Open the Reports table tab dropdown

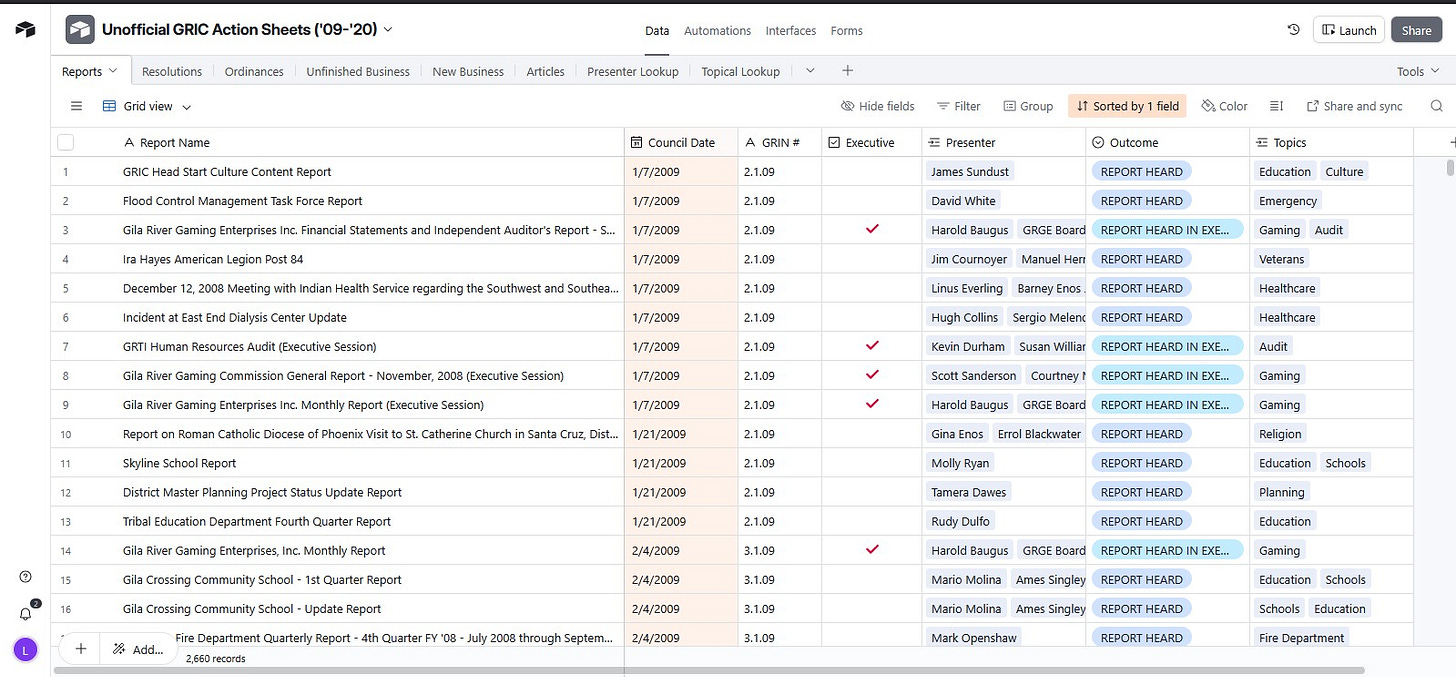pos(113,71)
